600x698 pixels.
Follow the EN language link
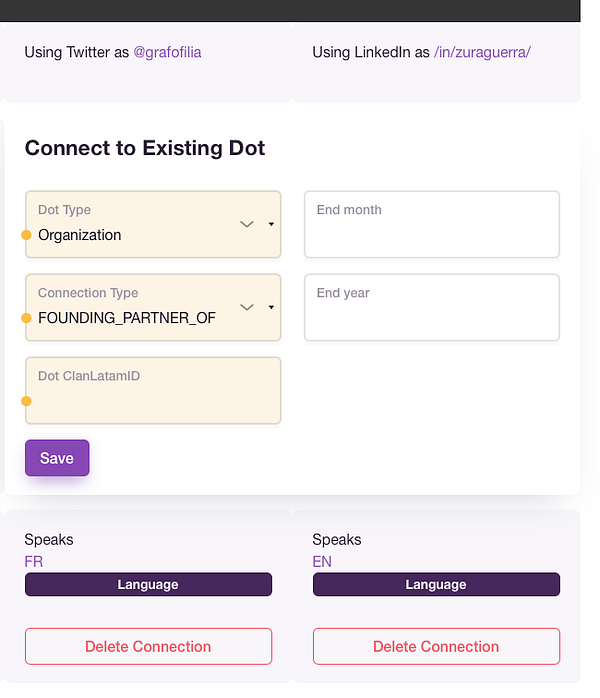point(322,562)
